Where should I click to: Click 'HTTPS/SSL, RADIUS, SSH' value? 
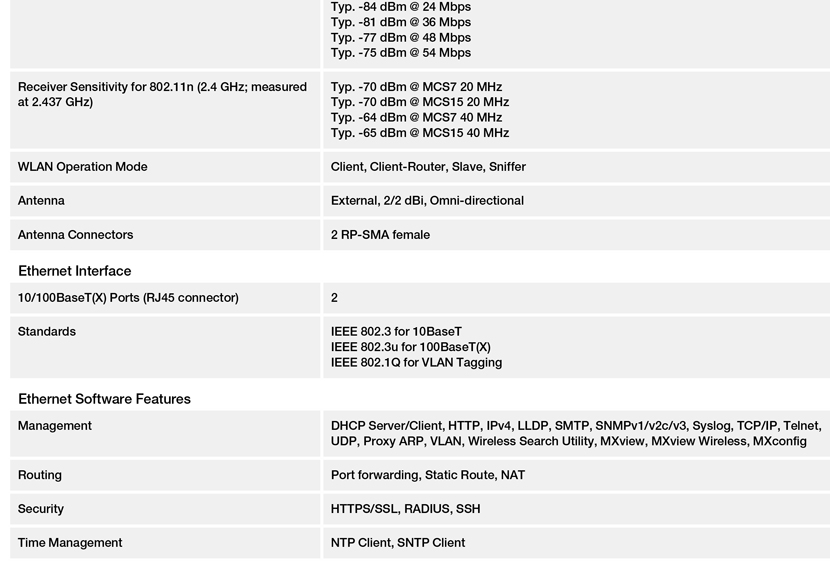[405, 509]
